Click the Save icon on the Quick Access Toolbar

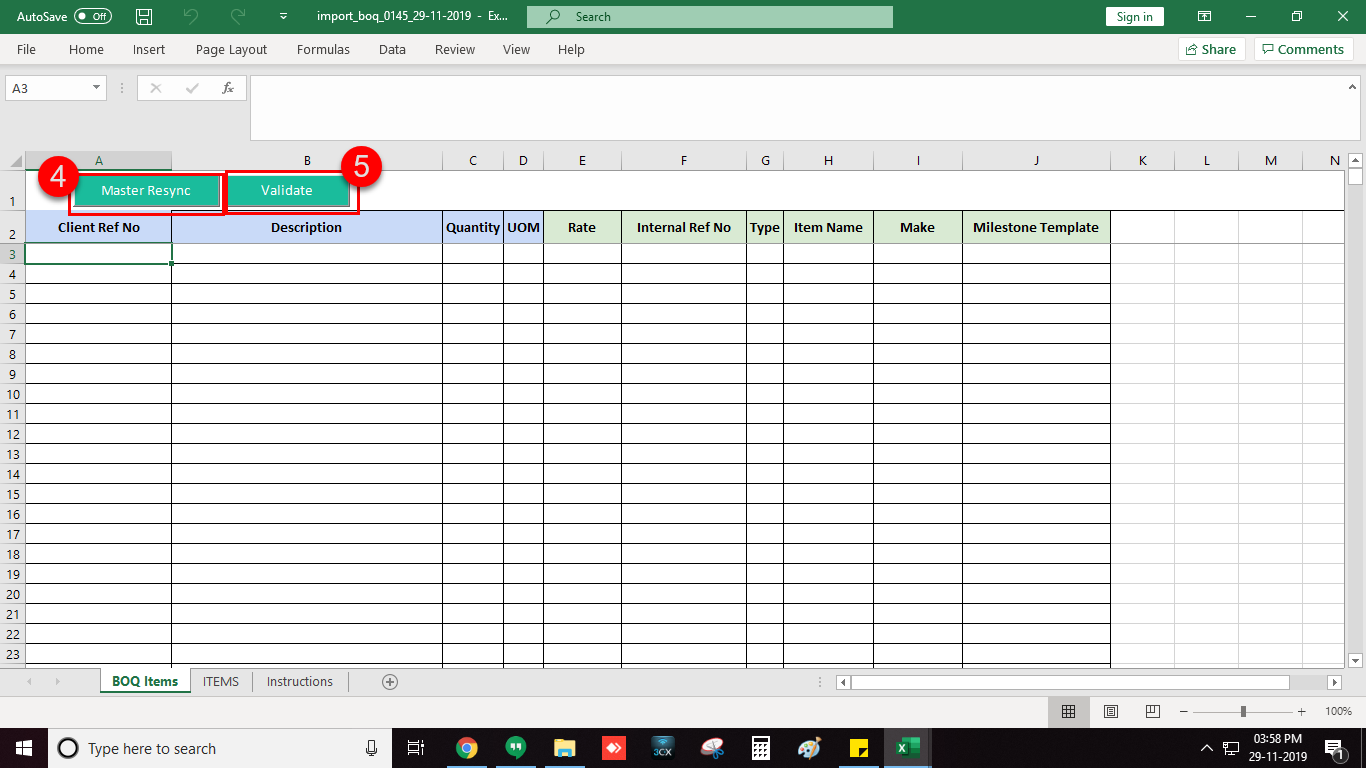click(x=144, y=16)
